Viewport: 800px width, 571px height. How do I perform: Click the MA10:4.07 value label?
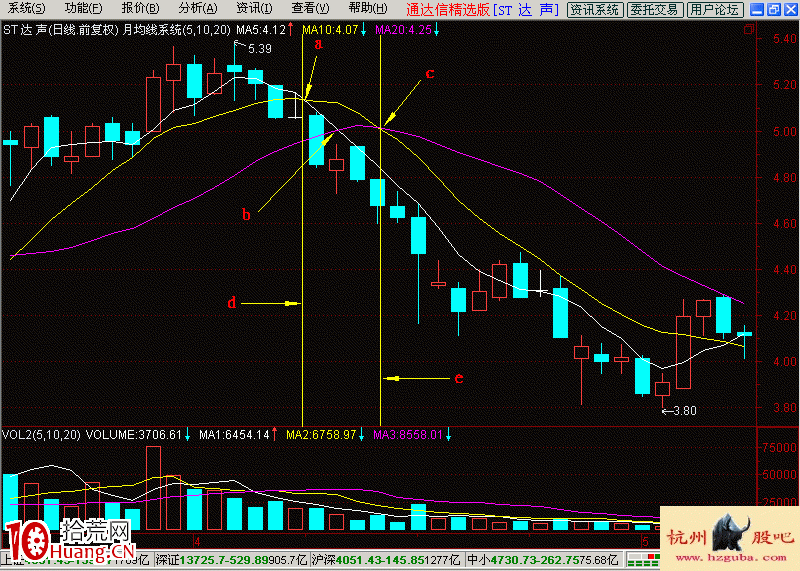pos(330,30)
